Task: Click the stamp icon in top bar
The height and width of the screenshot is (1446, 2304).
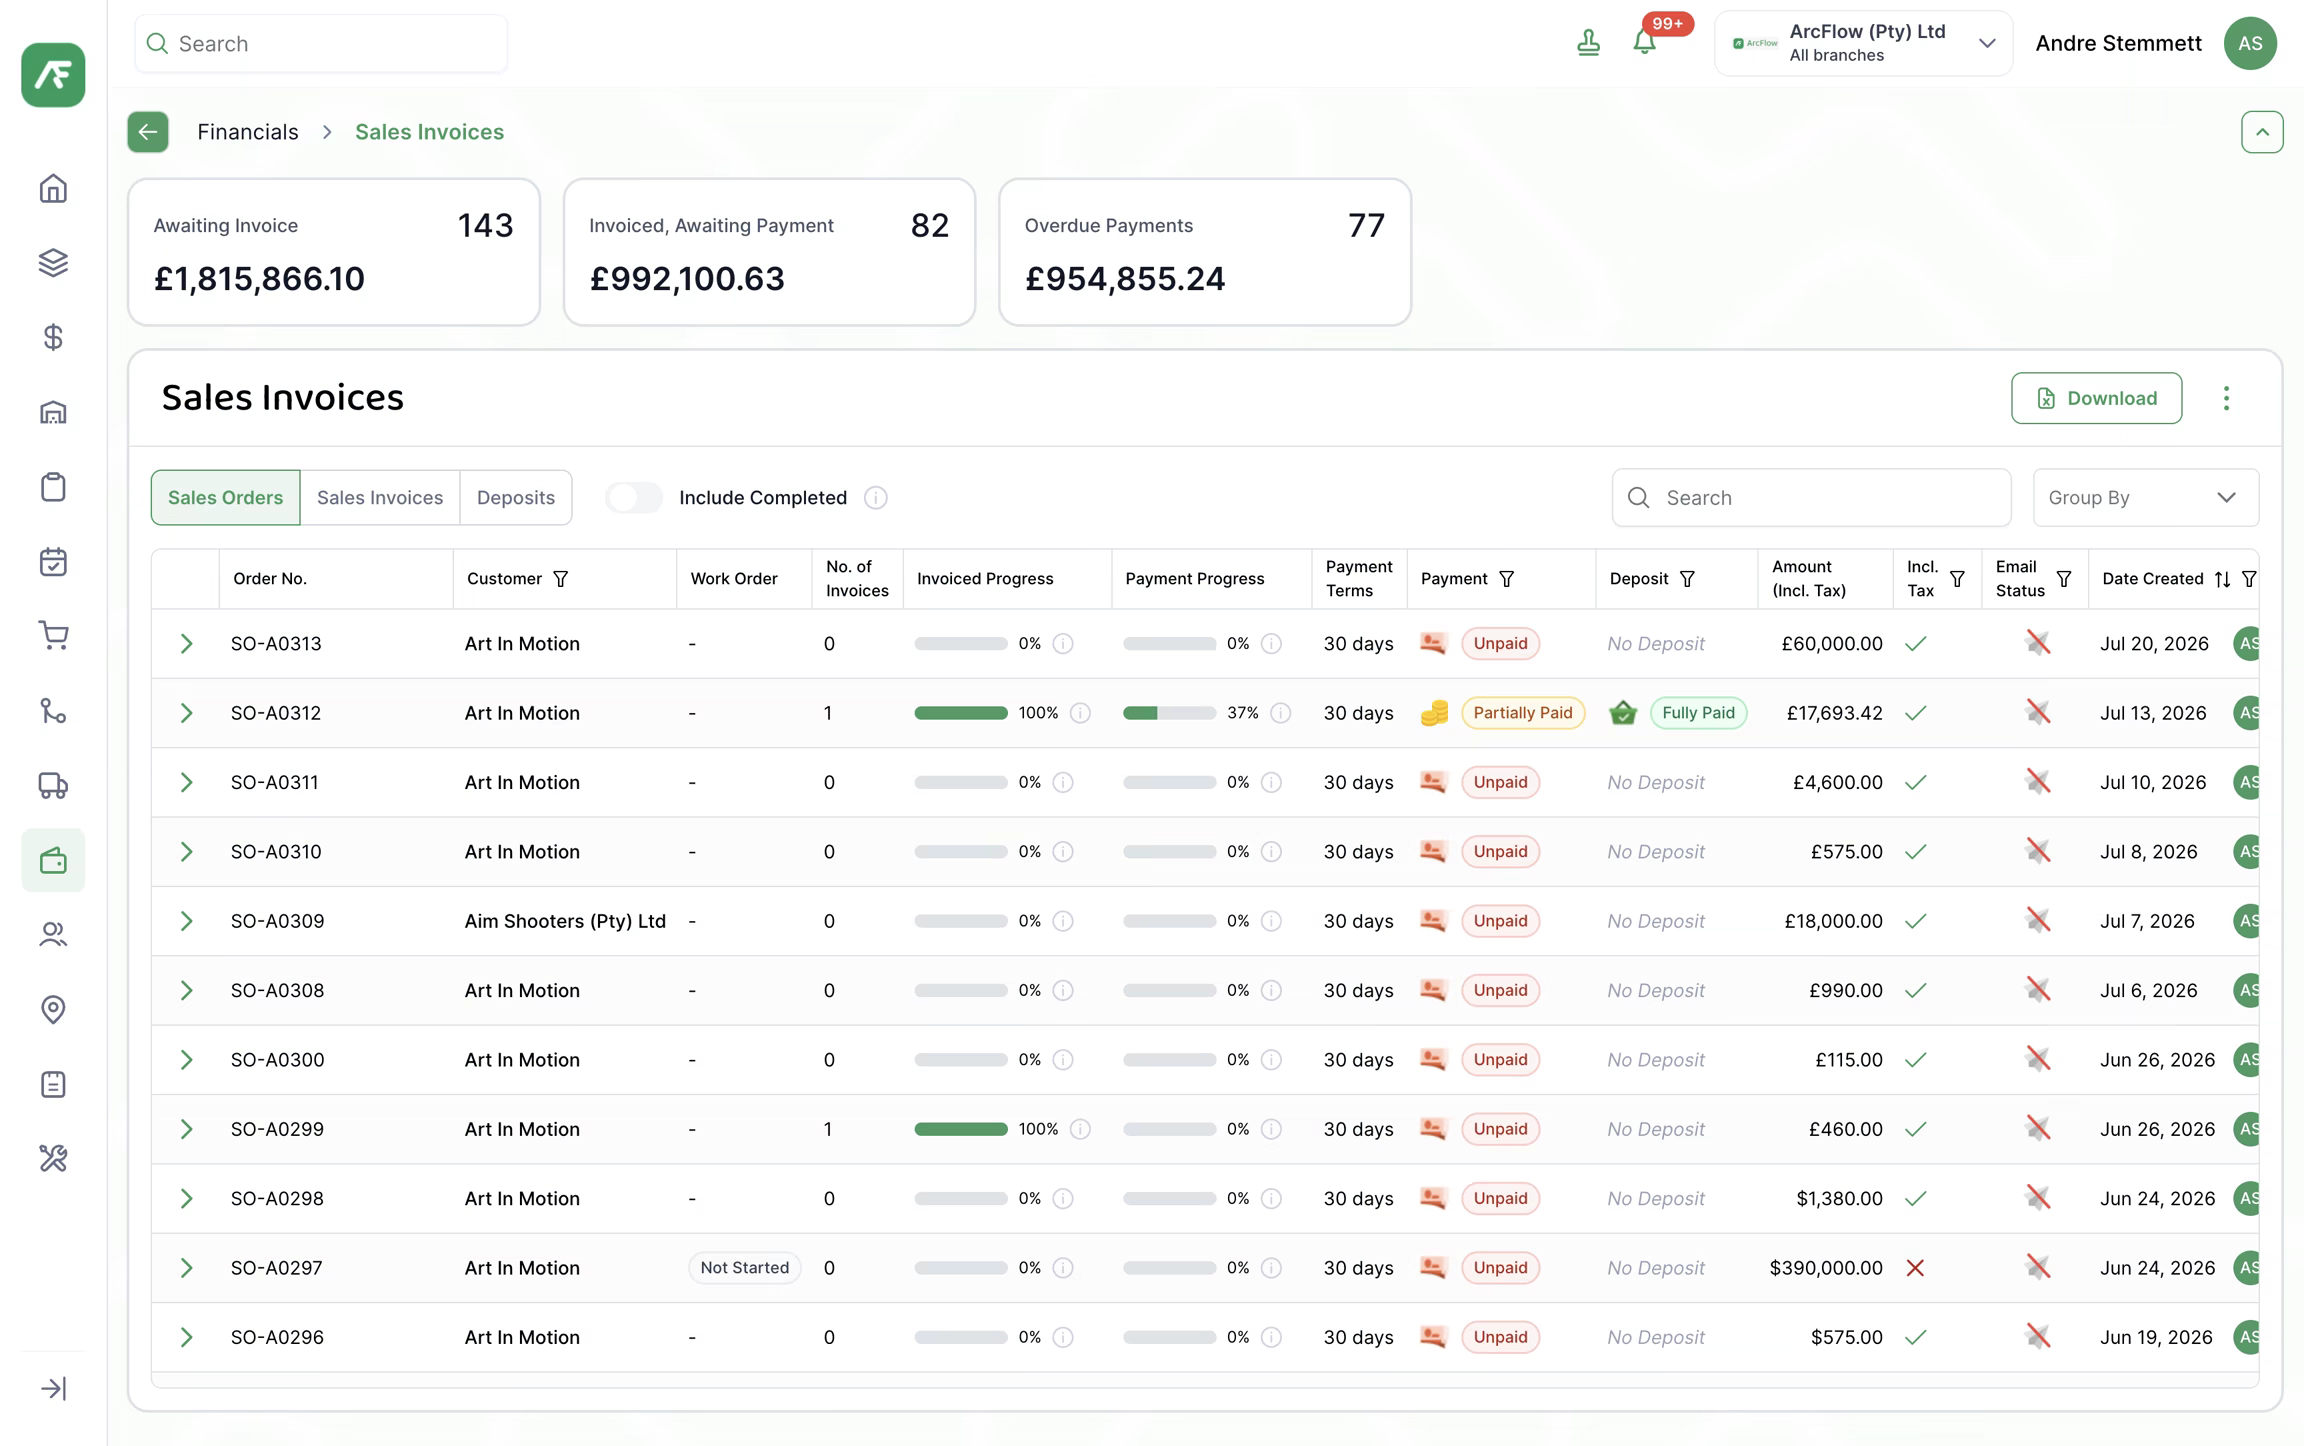Action: (1588, 43)
